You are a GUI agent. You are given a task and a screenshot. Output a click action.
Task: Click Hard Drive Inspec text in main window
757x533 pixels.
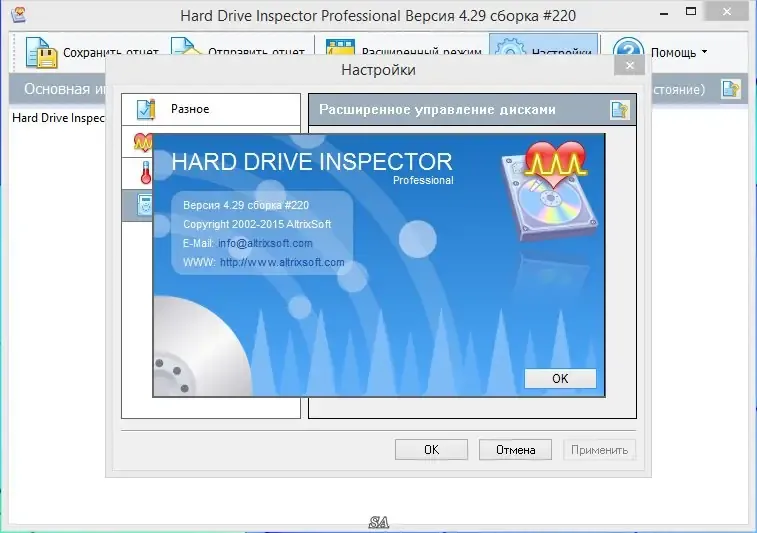pos(58,118)
